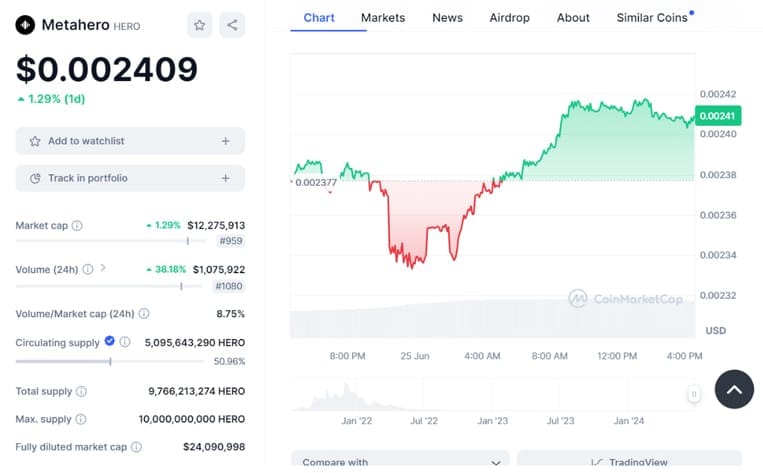This screenshot has height=473, width=763.
Task: Click plus on Add to watchlist
Action: pos(225,141)
